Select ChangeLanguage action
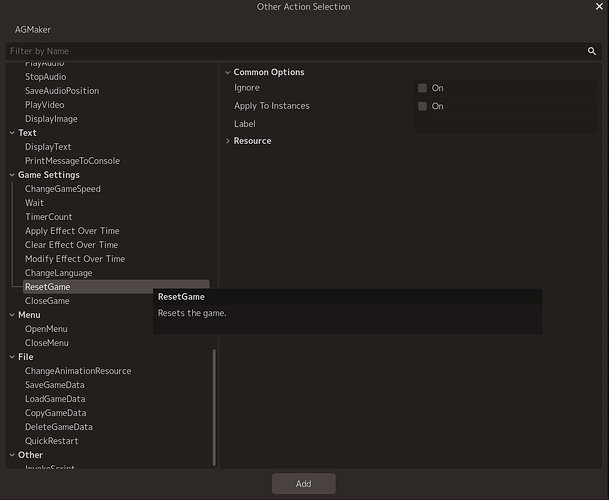The width and height of the screenshot is (609, 500). pyautogui.click(x=59, y=273)
